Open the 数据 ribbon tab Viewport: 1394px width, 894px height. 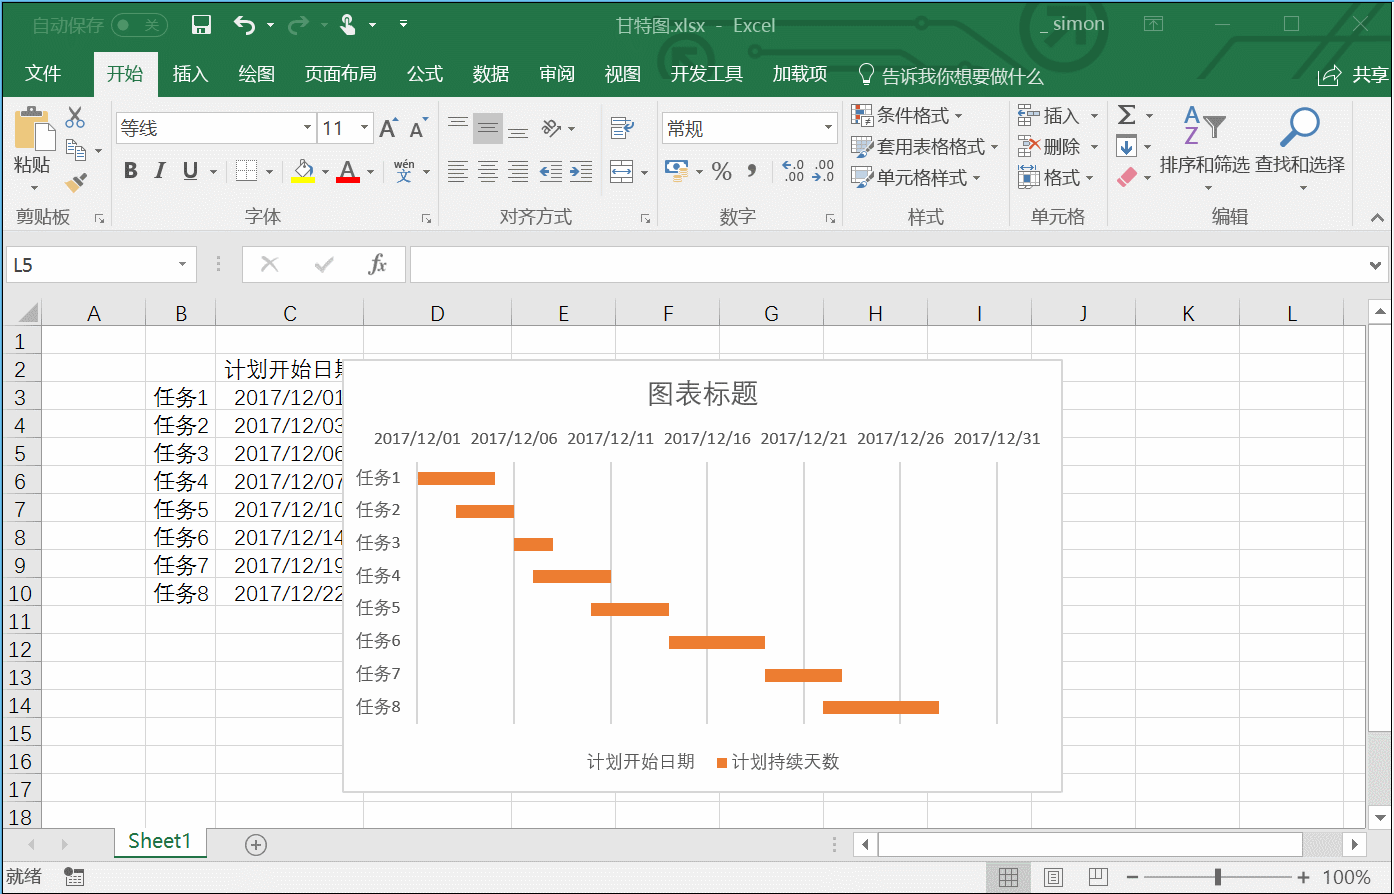(491, 73)
